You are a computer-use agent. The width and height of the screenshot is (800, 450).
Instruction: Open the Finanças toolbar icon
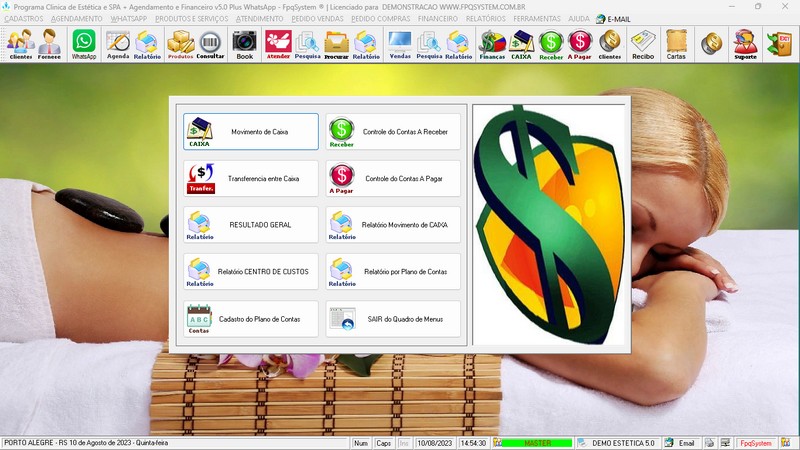click(492, 44)
